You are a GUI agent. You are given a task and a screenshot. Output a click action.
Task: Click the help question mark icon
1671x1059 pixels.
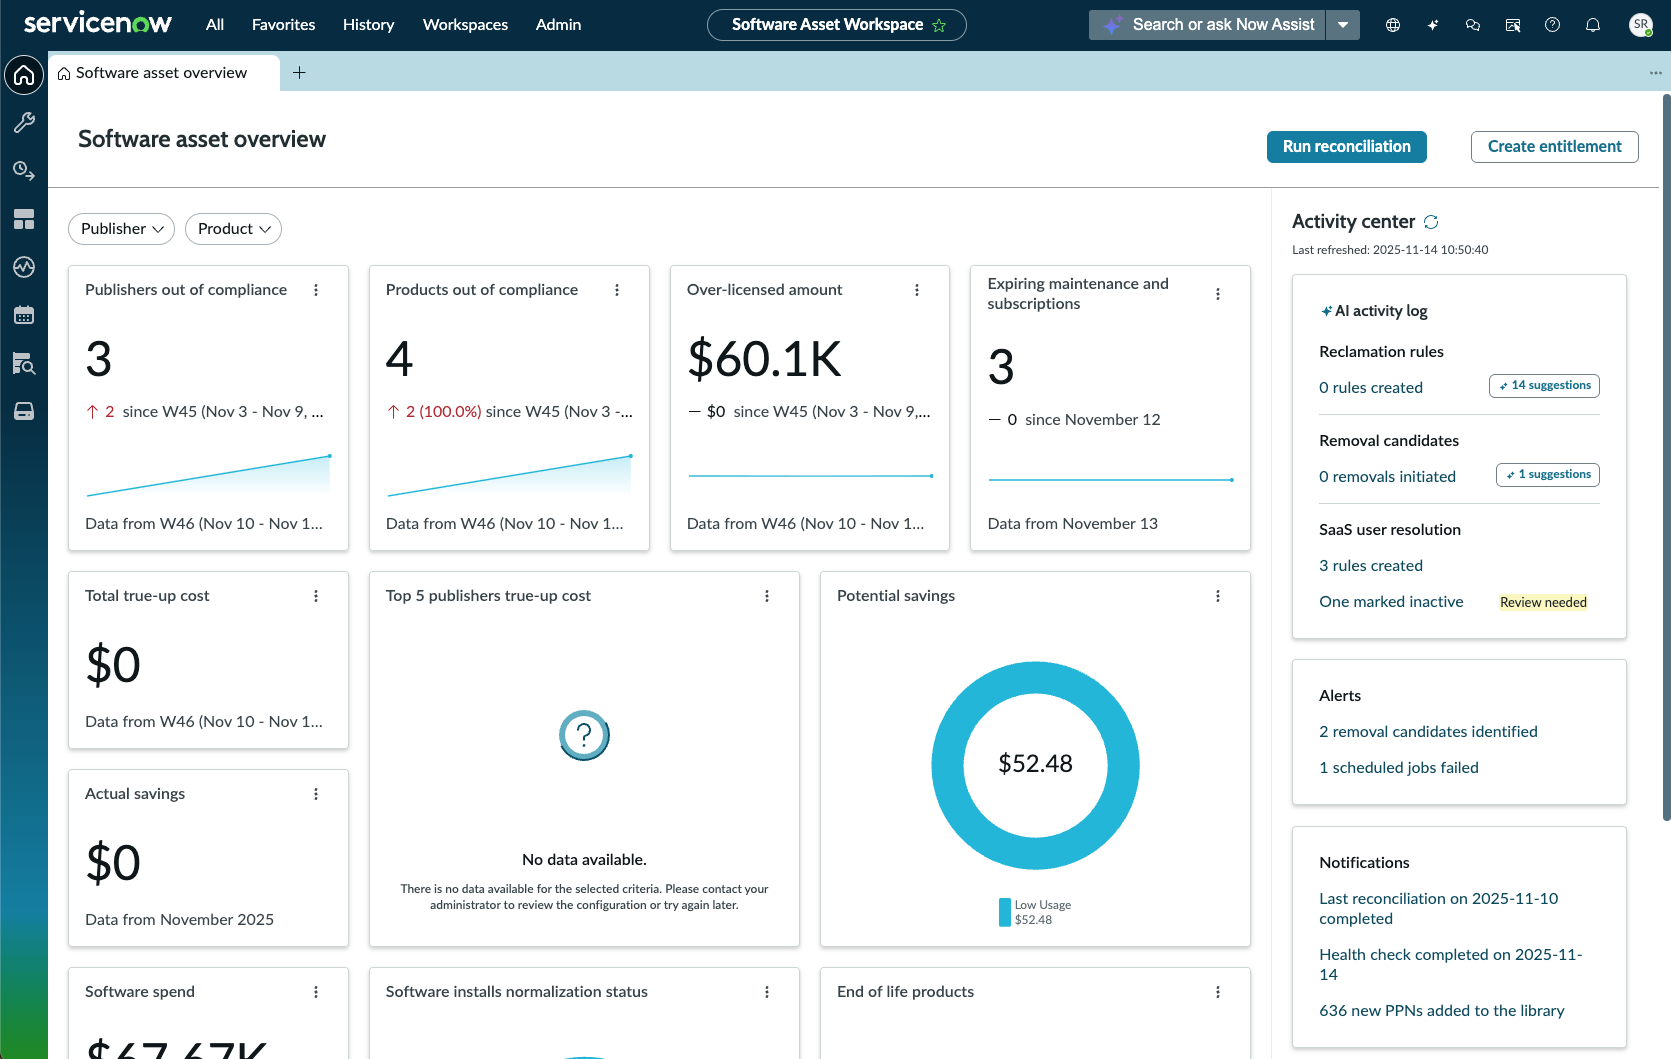1552,25
